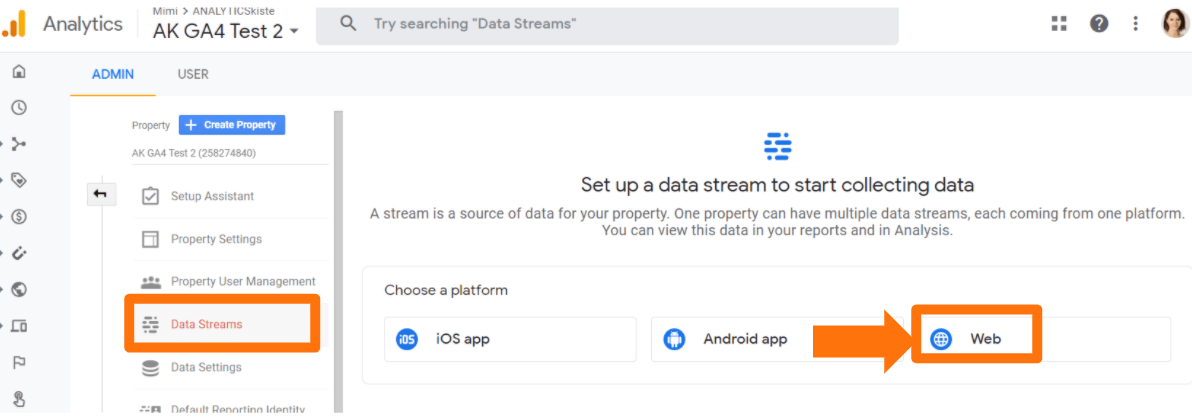Open the Google apps grid icon
Viewport: 1192px width, 419px height.
coord(1059,24)
